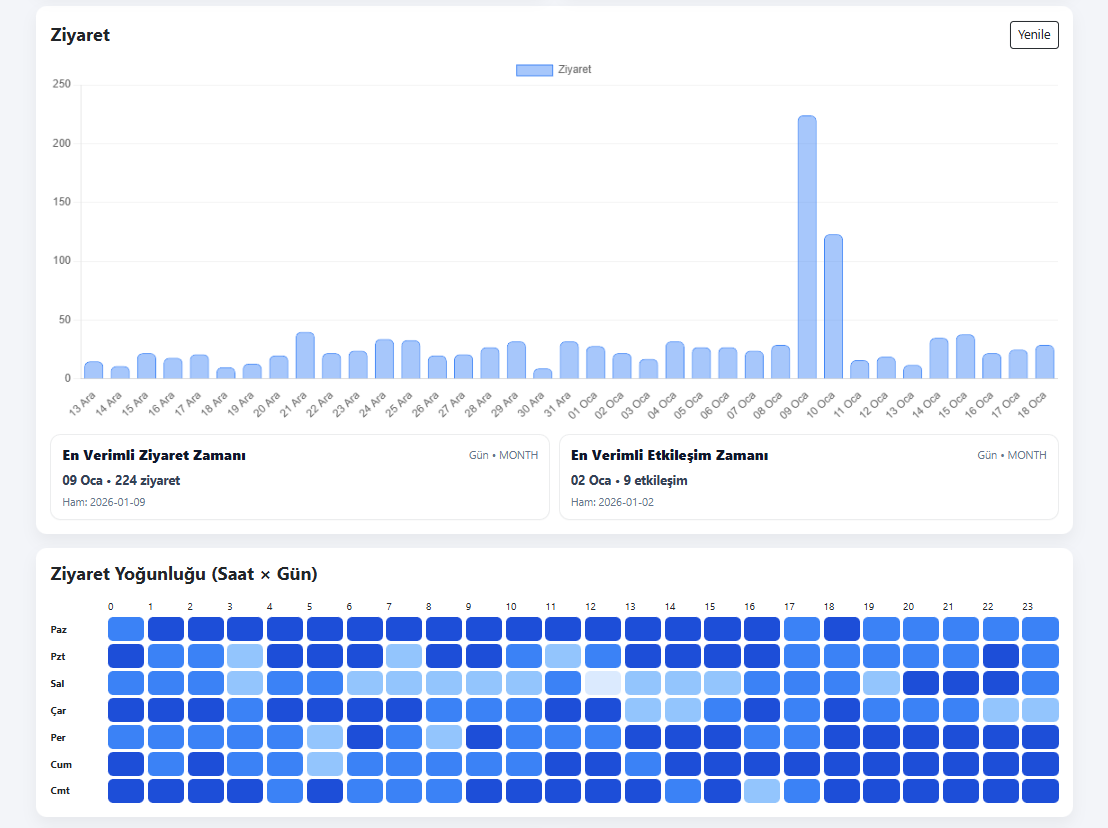The height and width of the screenshot is (828, 1108).
Task: Click the 02 Oca 9 etkileşim text
Action: (629, 480)
